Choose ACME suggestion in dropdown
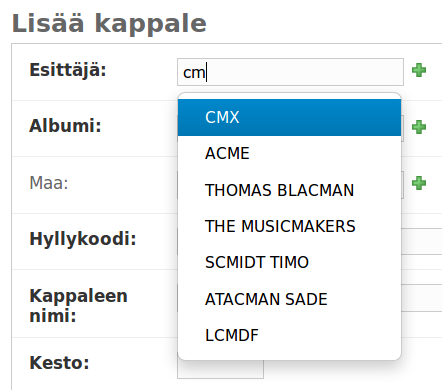 (289, 154)
